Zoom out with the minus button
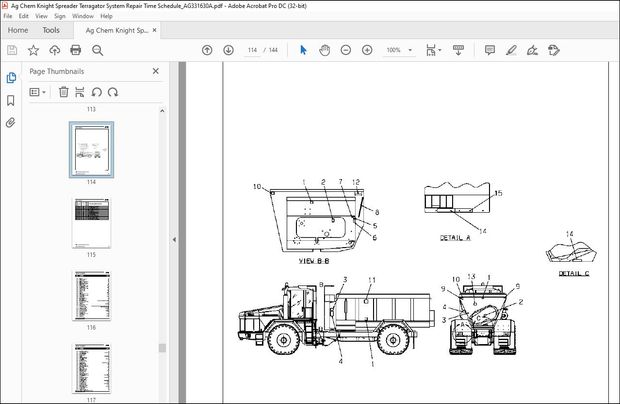The image size is (620, 404). [348, 50]
